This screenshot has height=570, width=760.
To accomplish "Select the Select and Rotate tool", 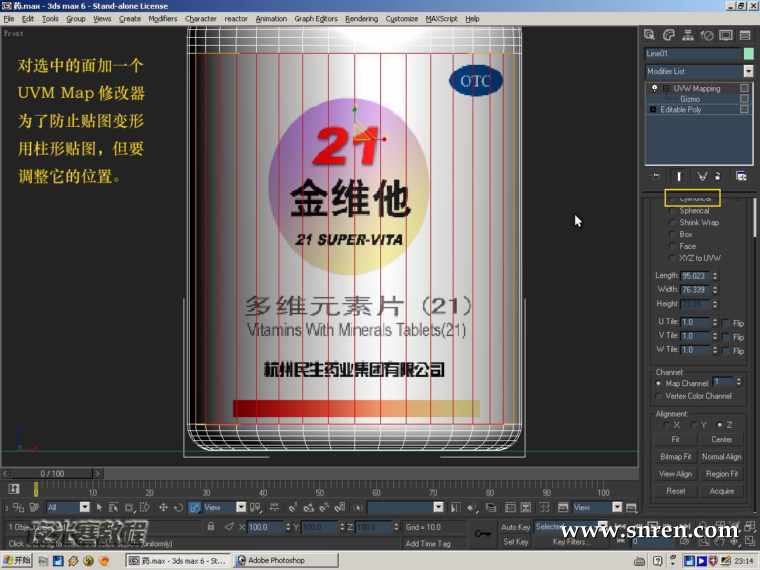I will coord(178,507).
